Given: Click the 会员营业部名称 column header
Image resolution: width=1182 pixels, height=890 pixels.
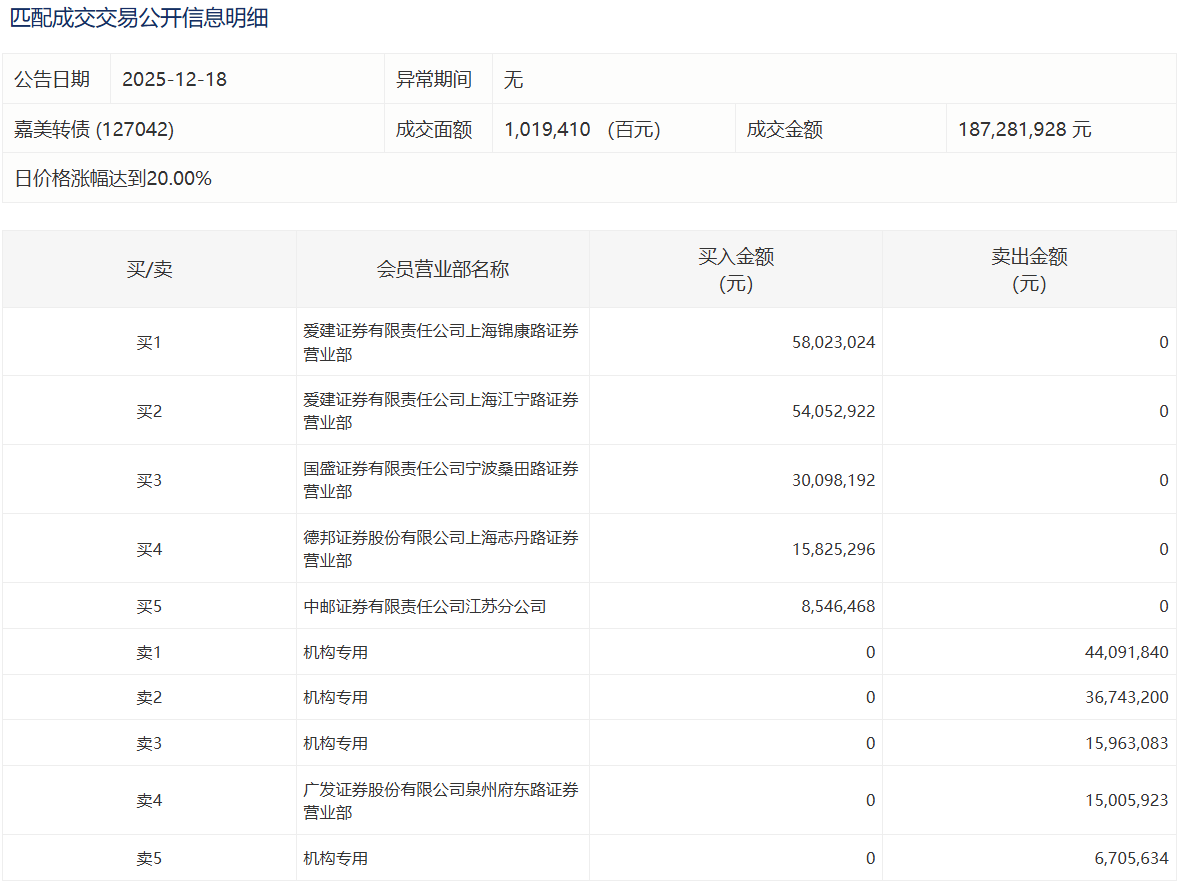Looking at the screenshot, I should [442, 270].
